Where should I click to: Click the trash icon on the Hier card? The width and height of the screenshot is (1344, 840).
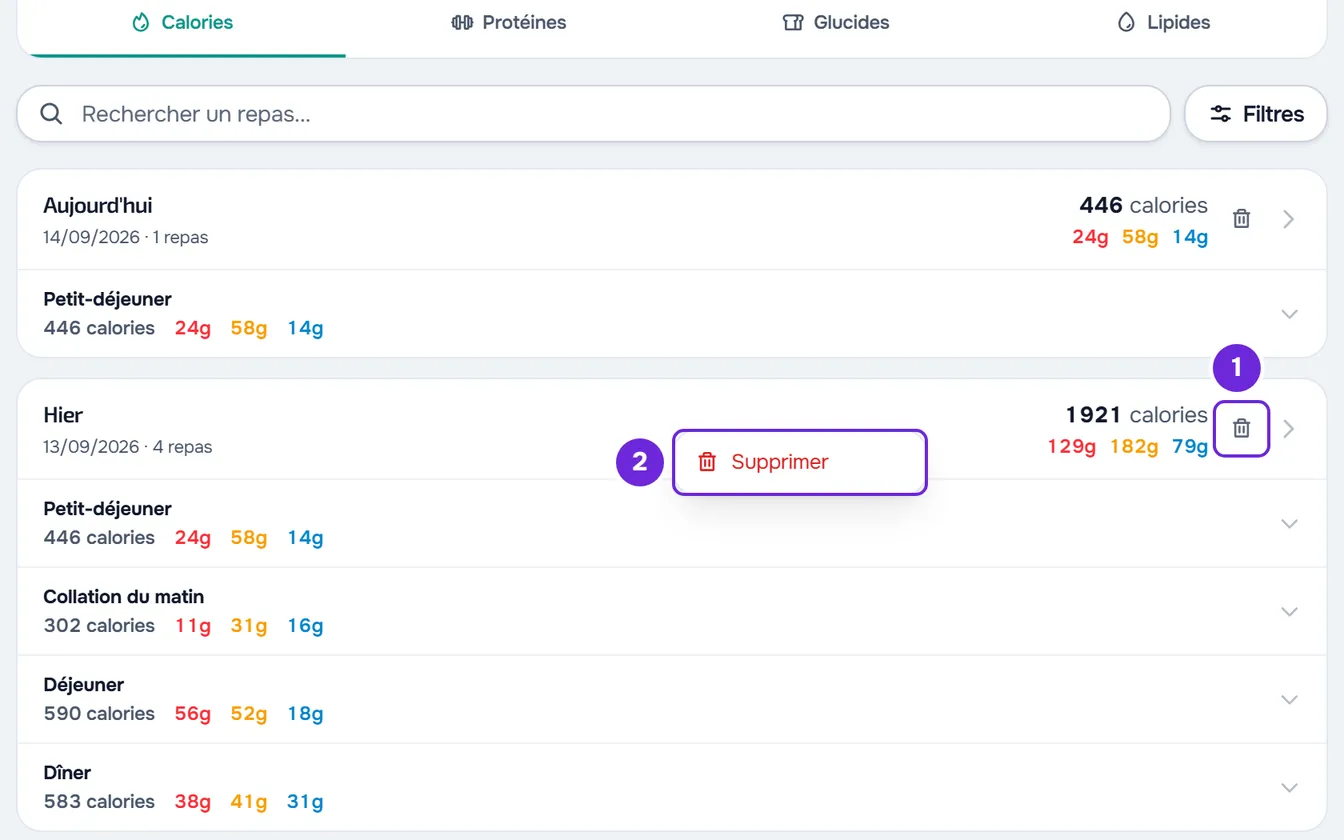pyautogui.click(x=1241, y=428)
